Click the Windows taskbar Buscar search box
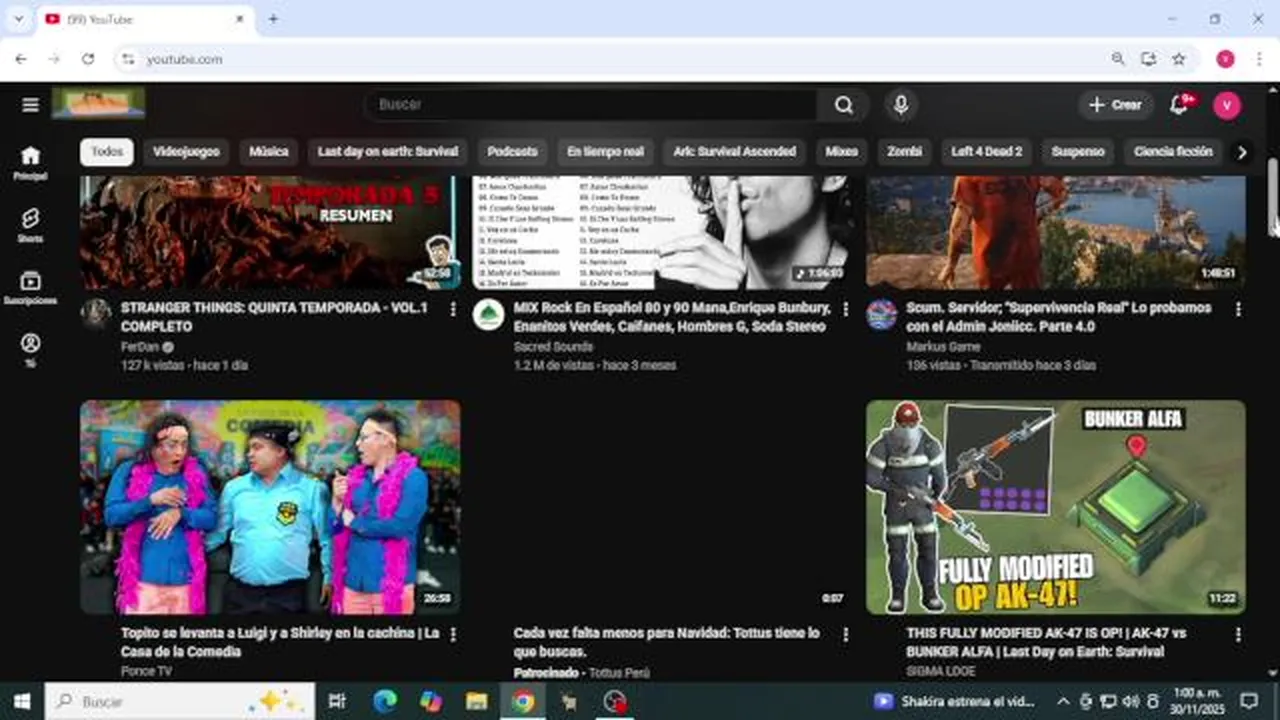 coord(180,702)
